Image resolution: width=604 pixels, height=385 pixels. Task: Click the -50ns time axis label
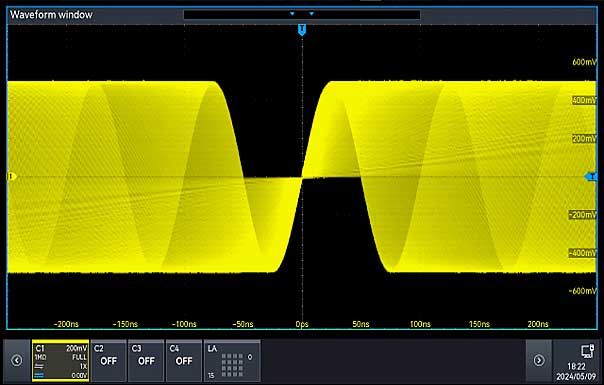click(243, 324)
